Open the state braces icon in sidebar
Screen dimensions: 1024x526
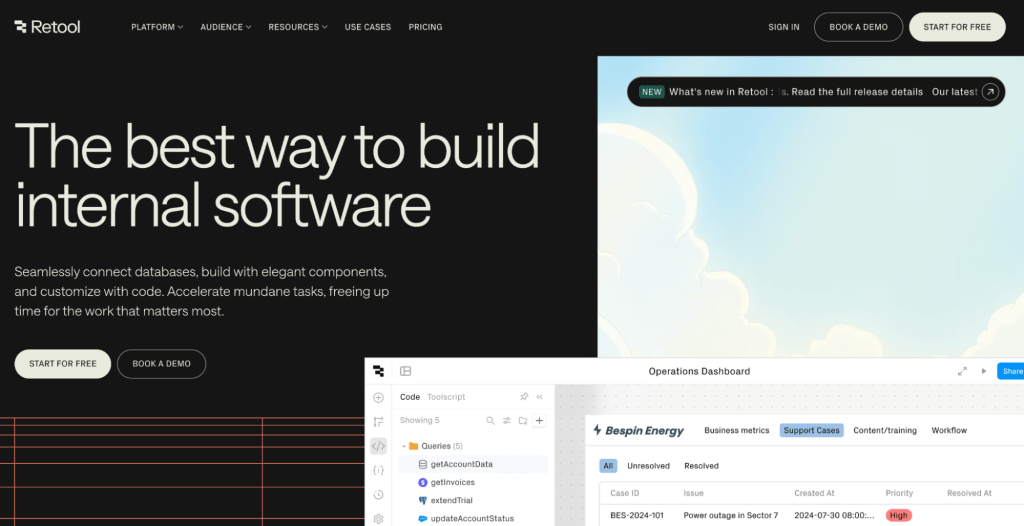(x=378, y=470)
